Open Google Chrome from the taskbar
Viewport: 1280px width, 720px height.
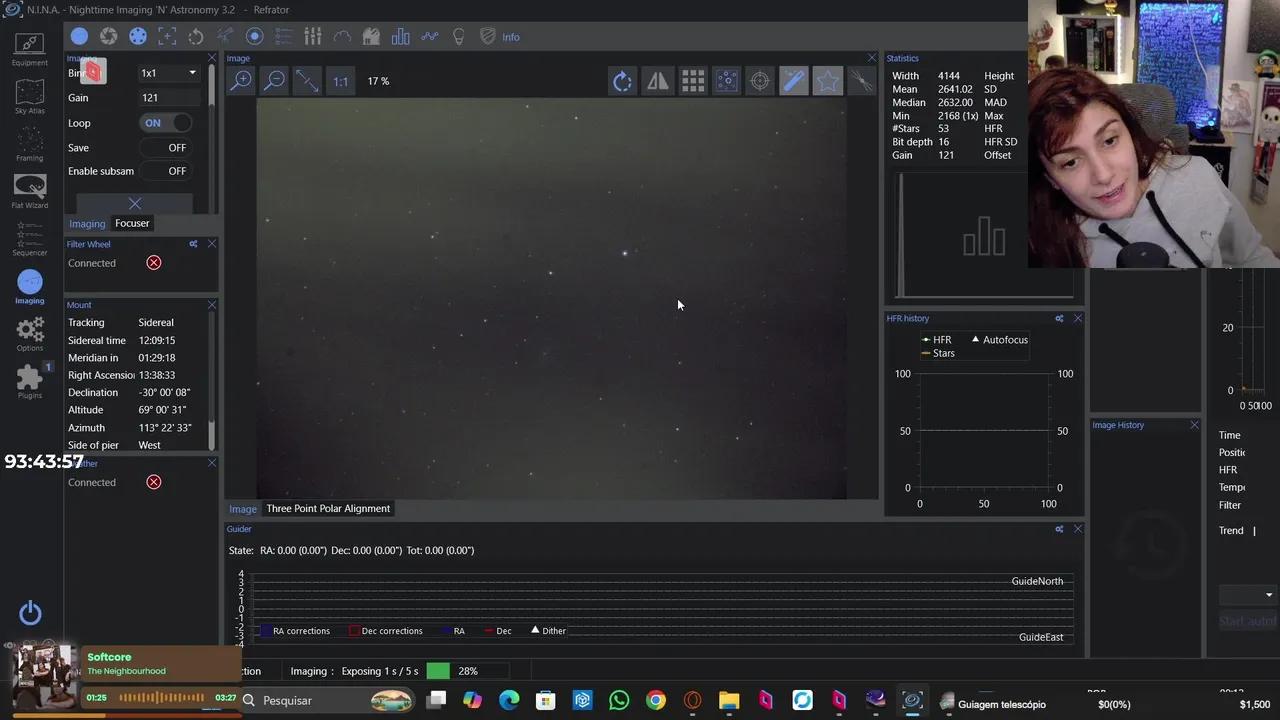pos(656,701)
